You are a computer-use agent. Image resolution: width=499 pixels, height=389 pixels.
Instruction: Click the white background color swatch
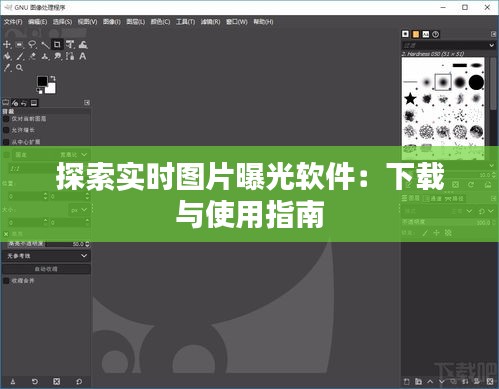tap(50, 88)
